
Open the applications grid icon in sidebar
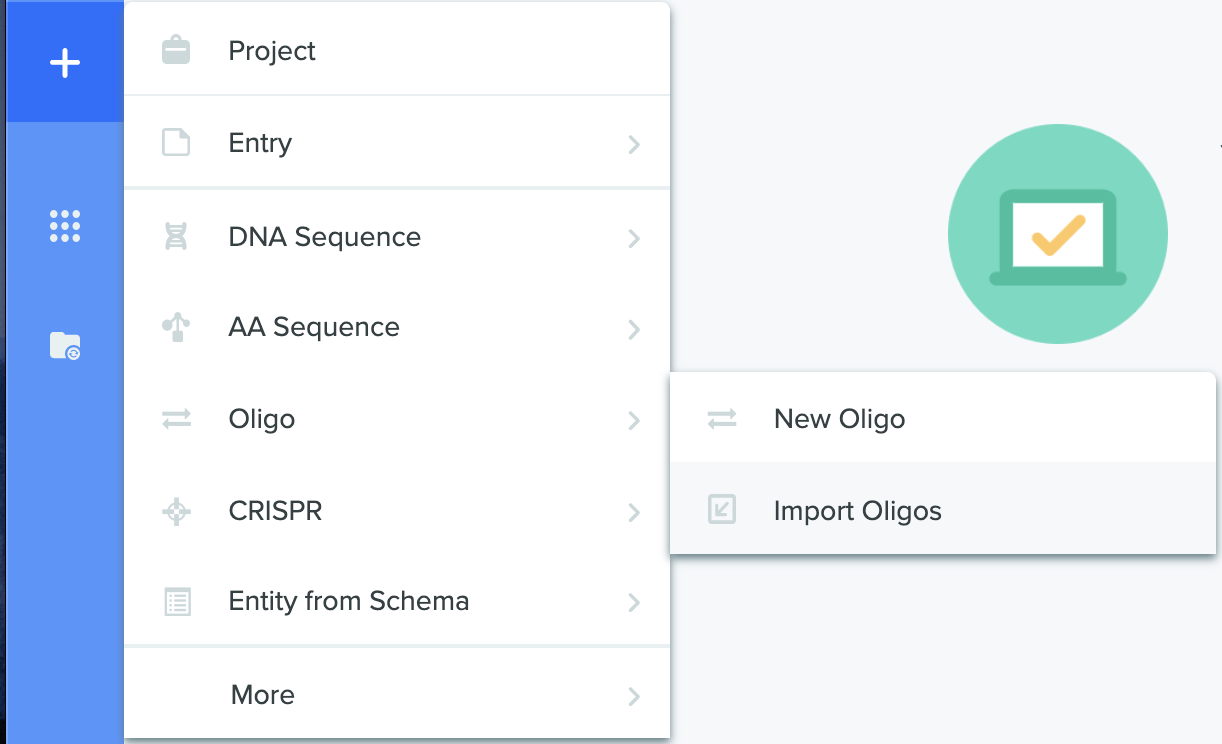(x=65, y=226)
